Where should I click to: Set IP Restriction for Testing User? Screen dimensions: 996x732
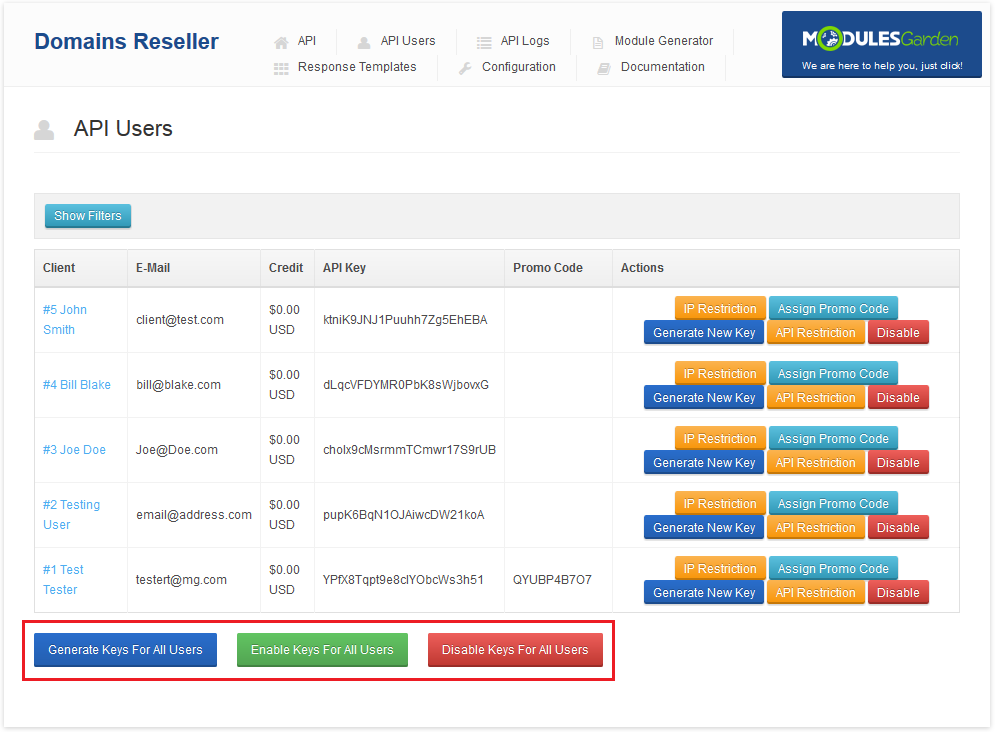[720, 504]
